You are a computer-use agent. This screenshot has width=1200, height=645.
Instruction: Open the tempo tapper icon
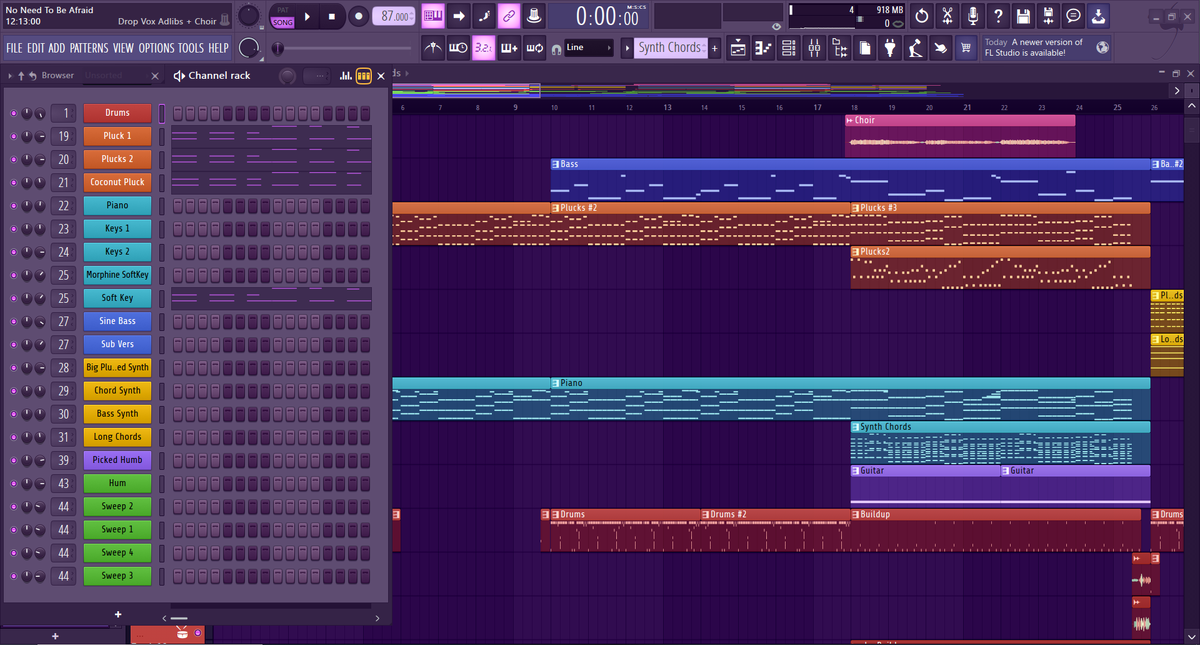pos(914,47)
